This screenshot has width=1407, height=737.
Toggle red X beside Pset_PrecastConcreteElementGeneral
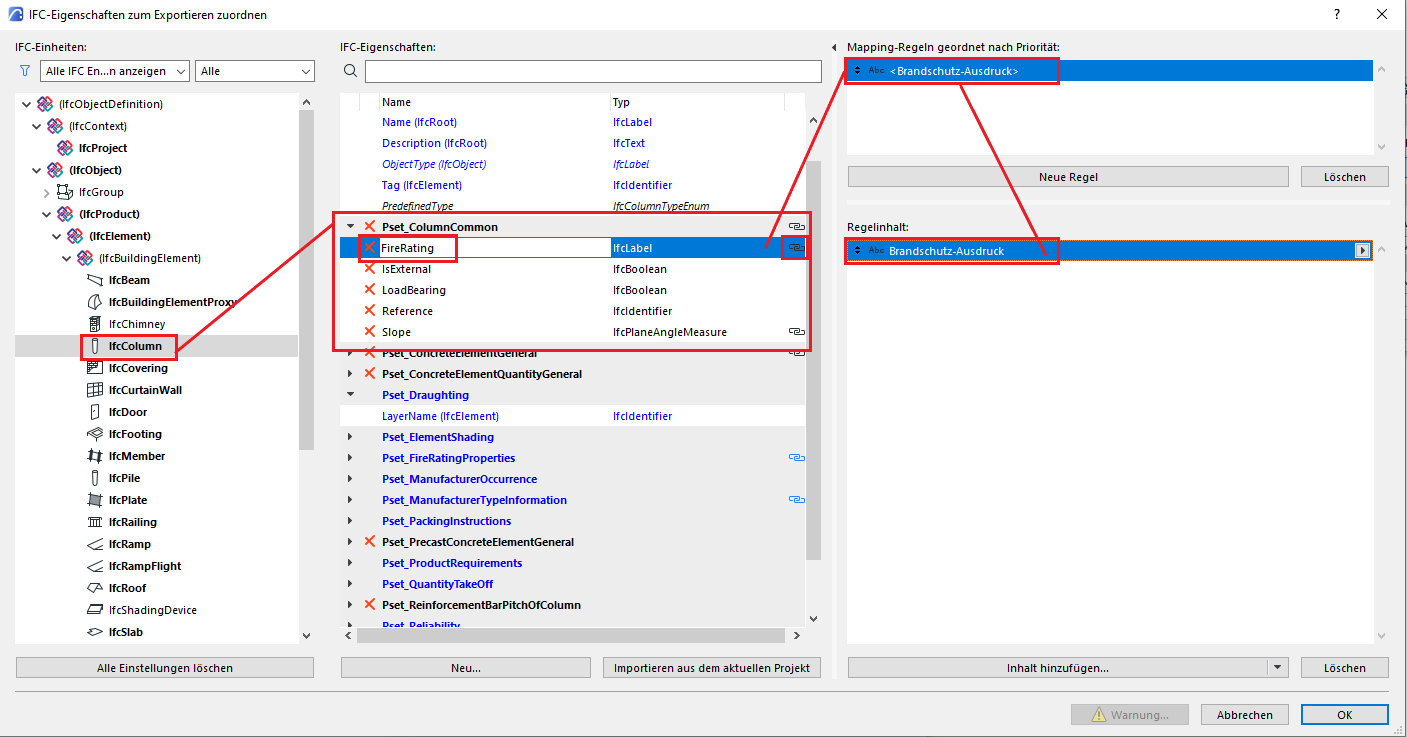(370, 542)
